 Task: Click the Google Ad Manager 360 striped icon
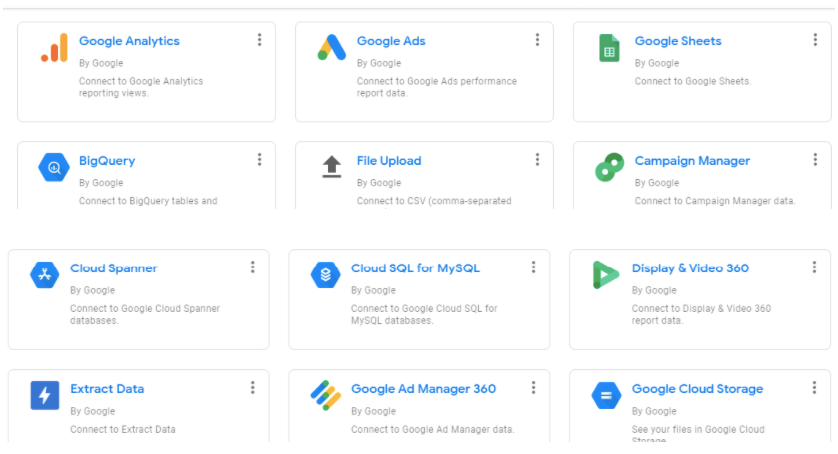point(325,395)
